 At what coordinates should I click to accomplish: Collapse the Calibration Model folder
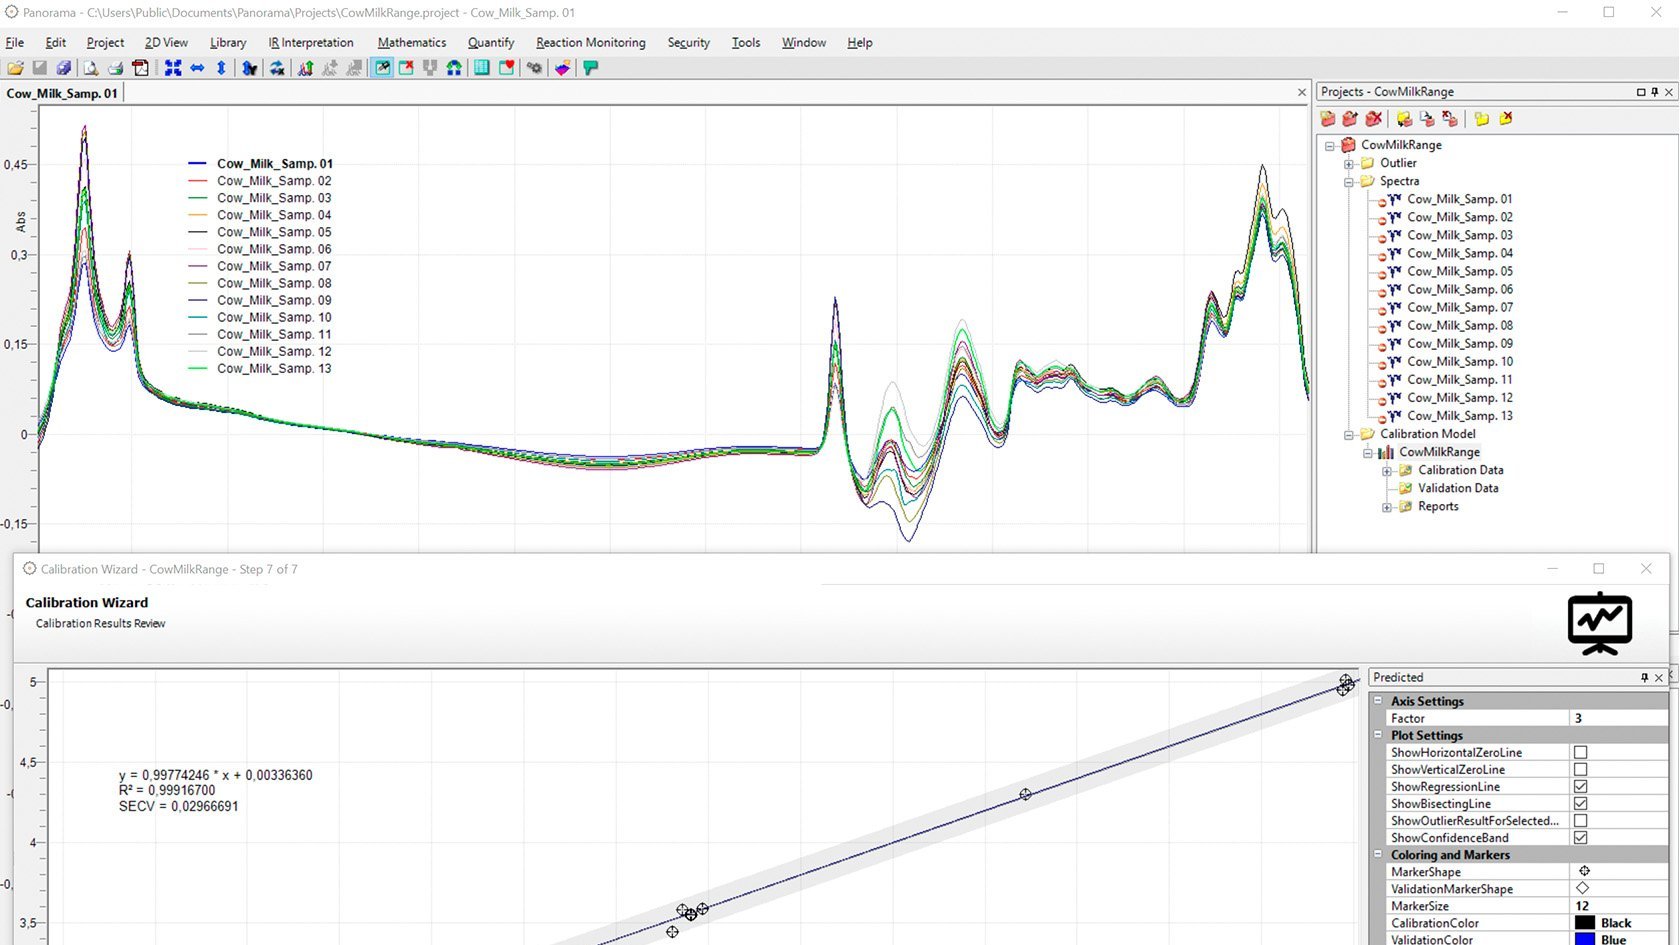[1349, 434]
